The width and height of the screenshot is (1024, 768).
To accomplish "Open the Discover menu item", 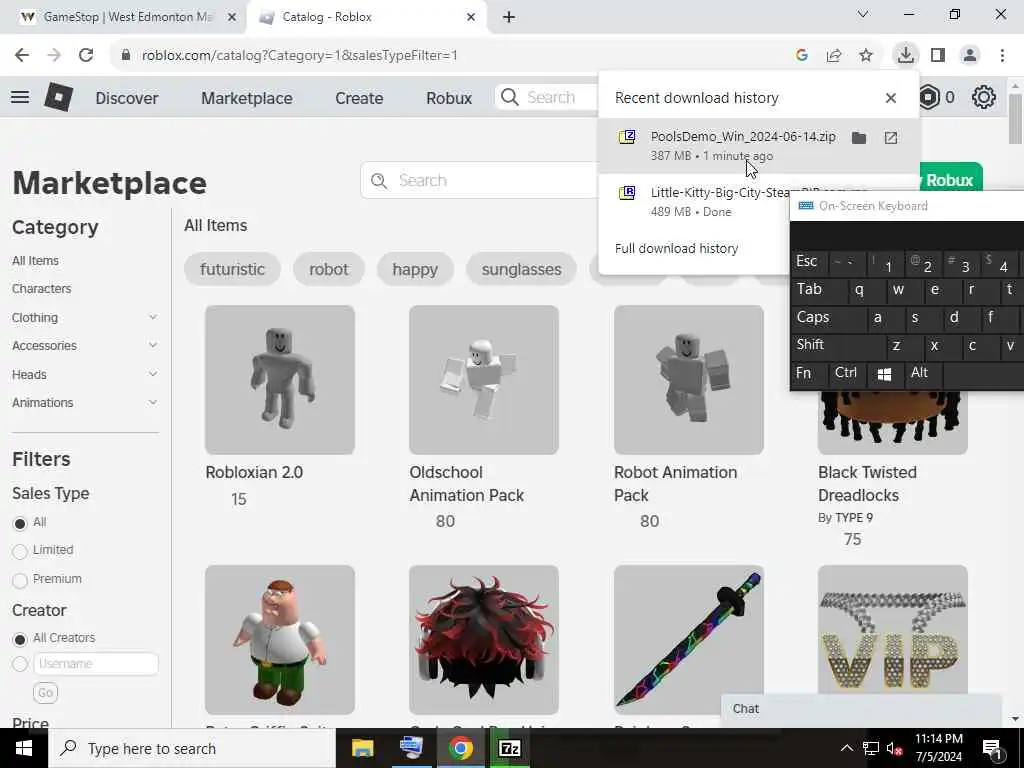I will click(127, 98).
